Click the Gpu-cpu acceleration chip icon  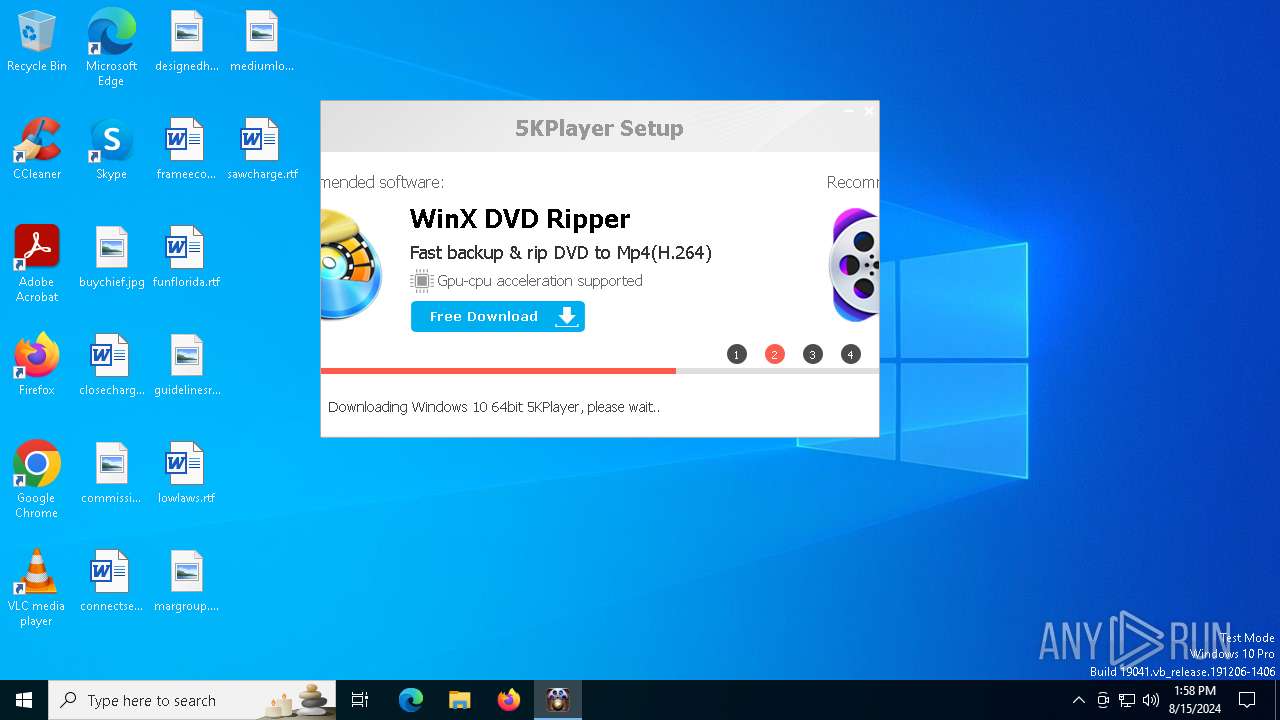point(421,281)
